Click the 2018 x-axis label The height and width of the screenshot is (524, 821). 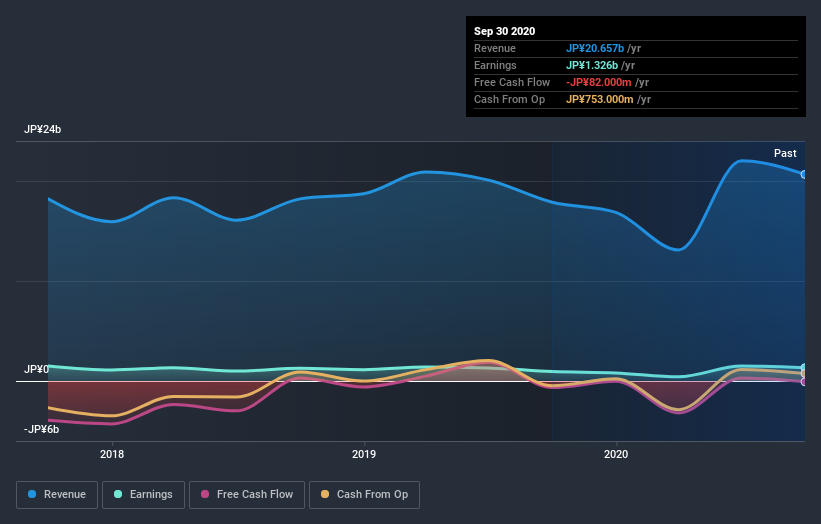point(112,454)
